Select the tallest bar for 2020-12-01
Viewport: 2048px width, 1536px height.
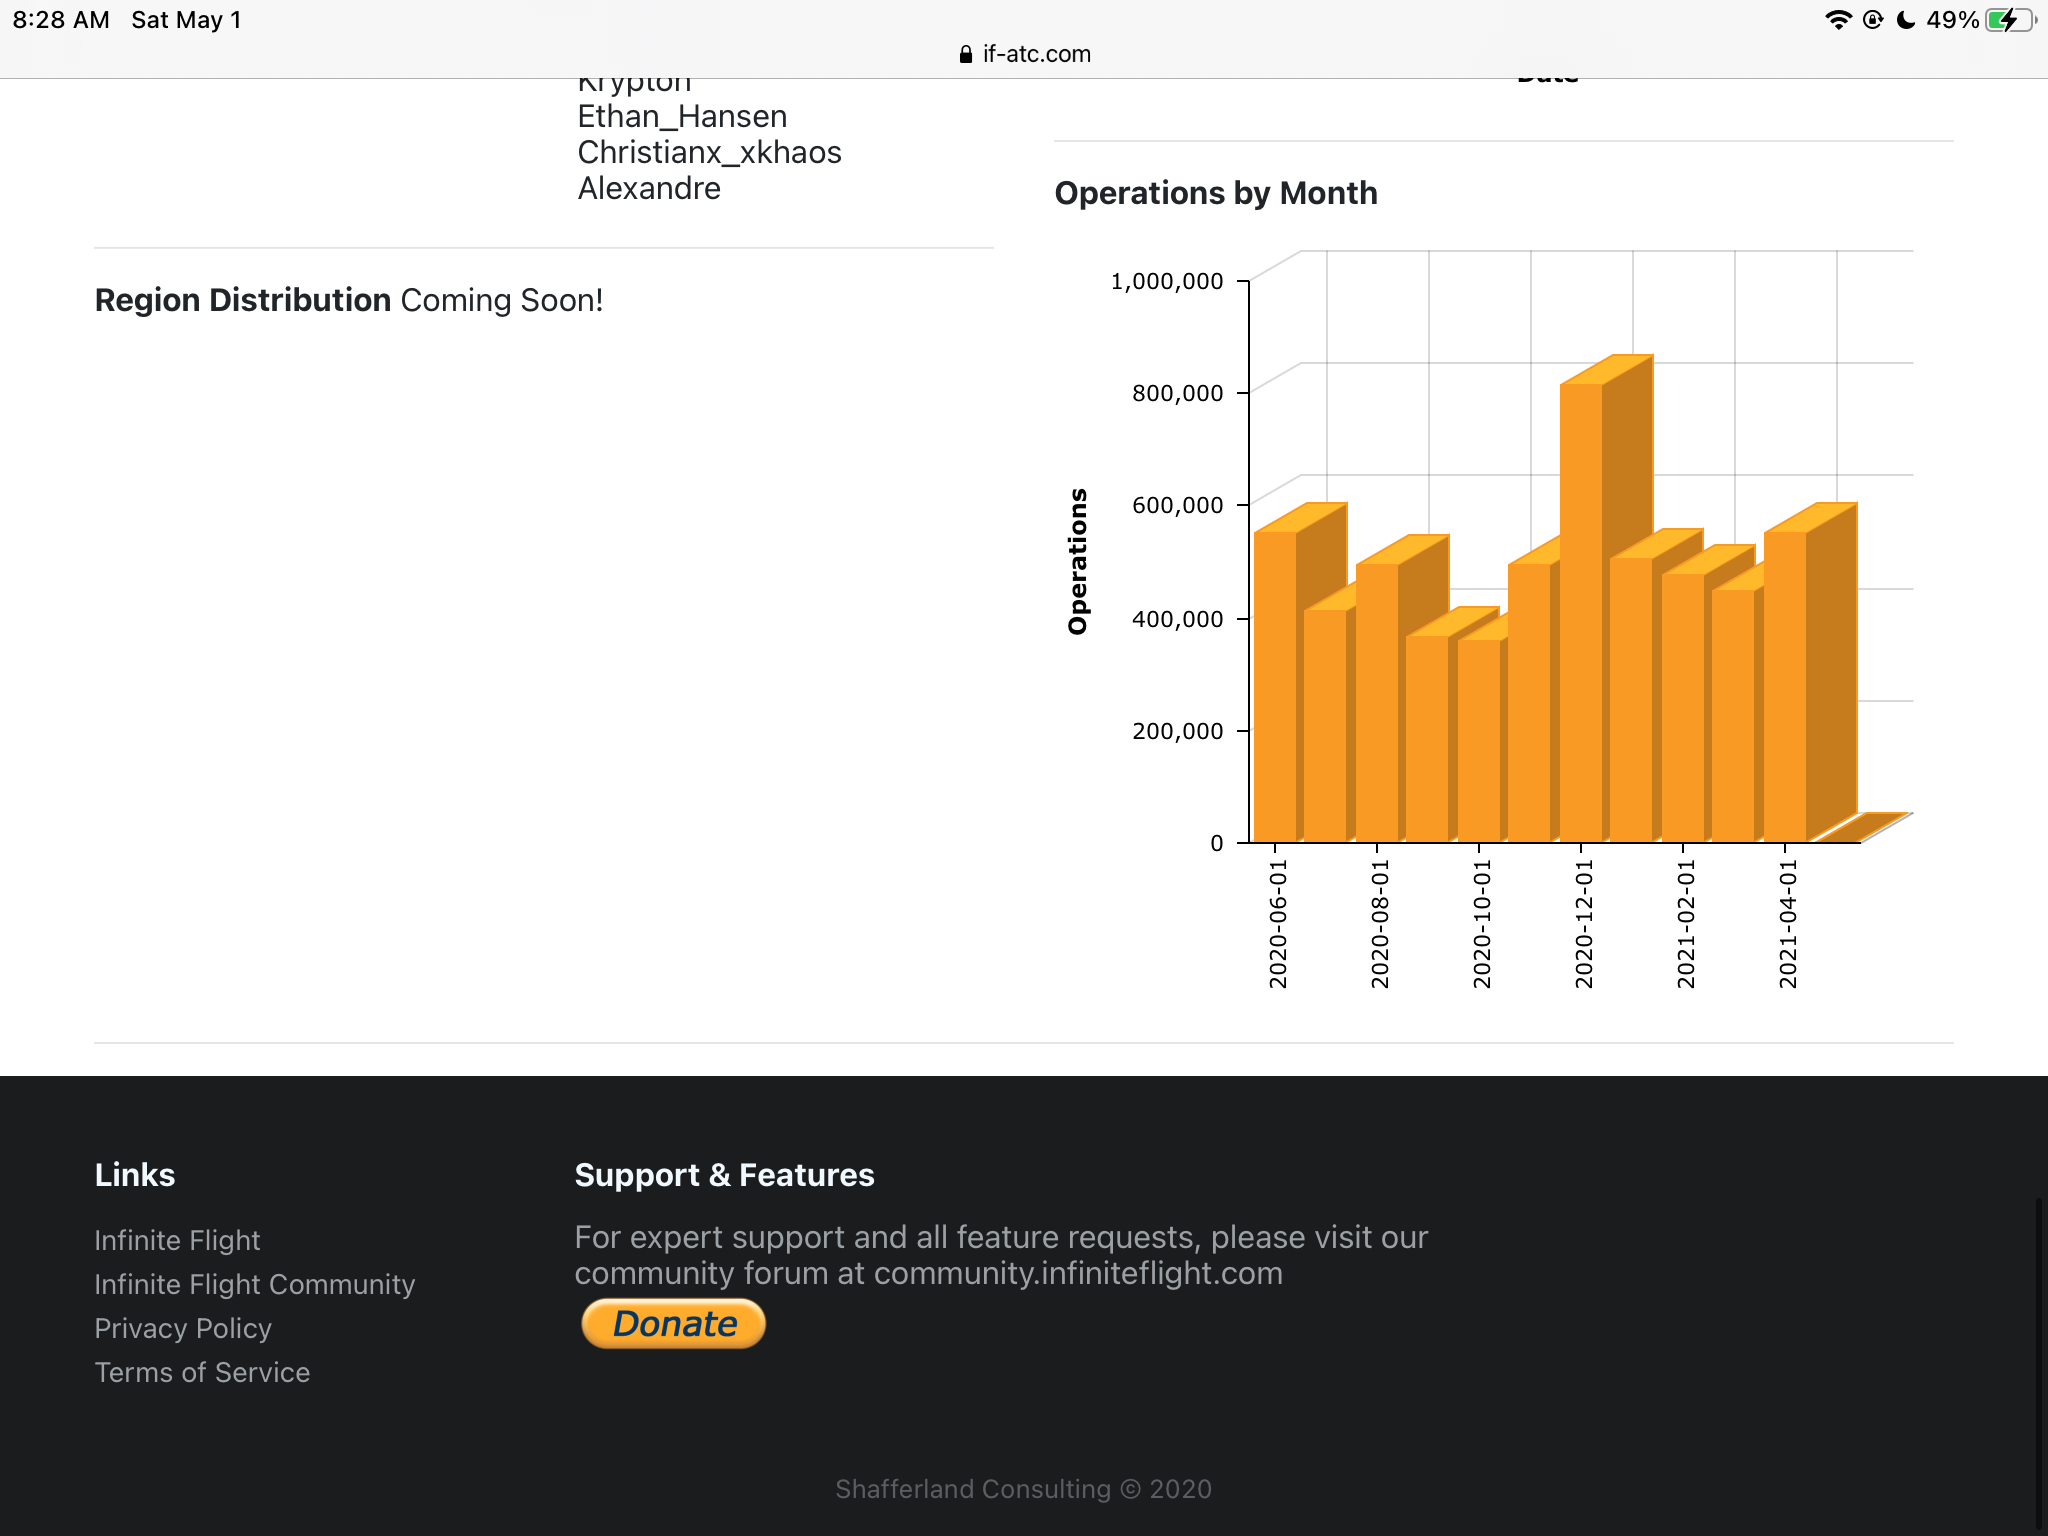point(1581,612)
